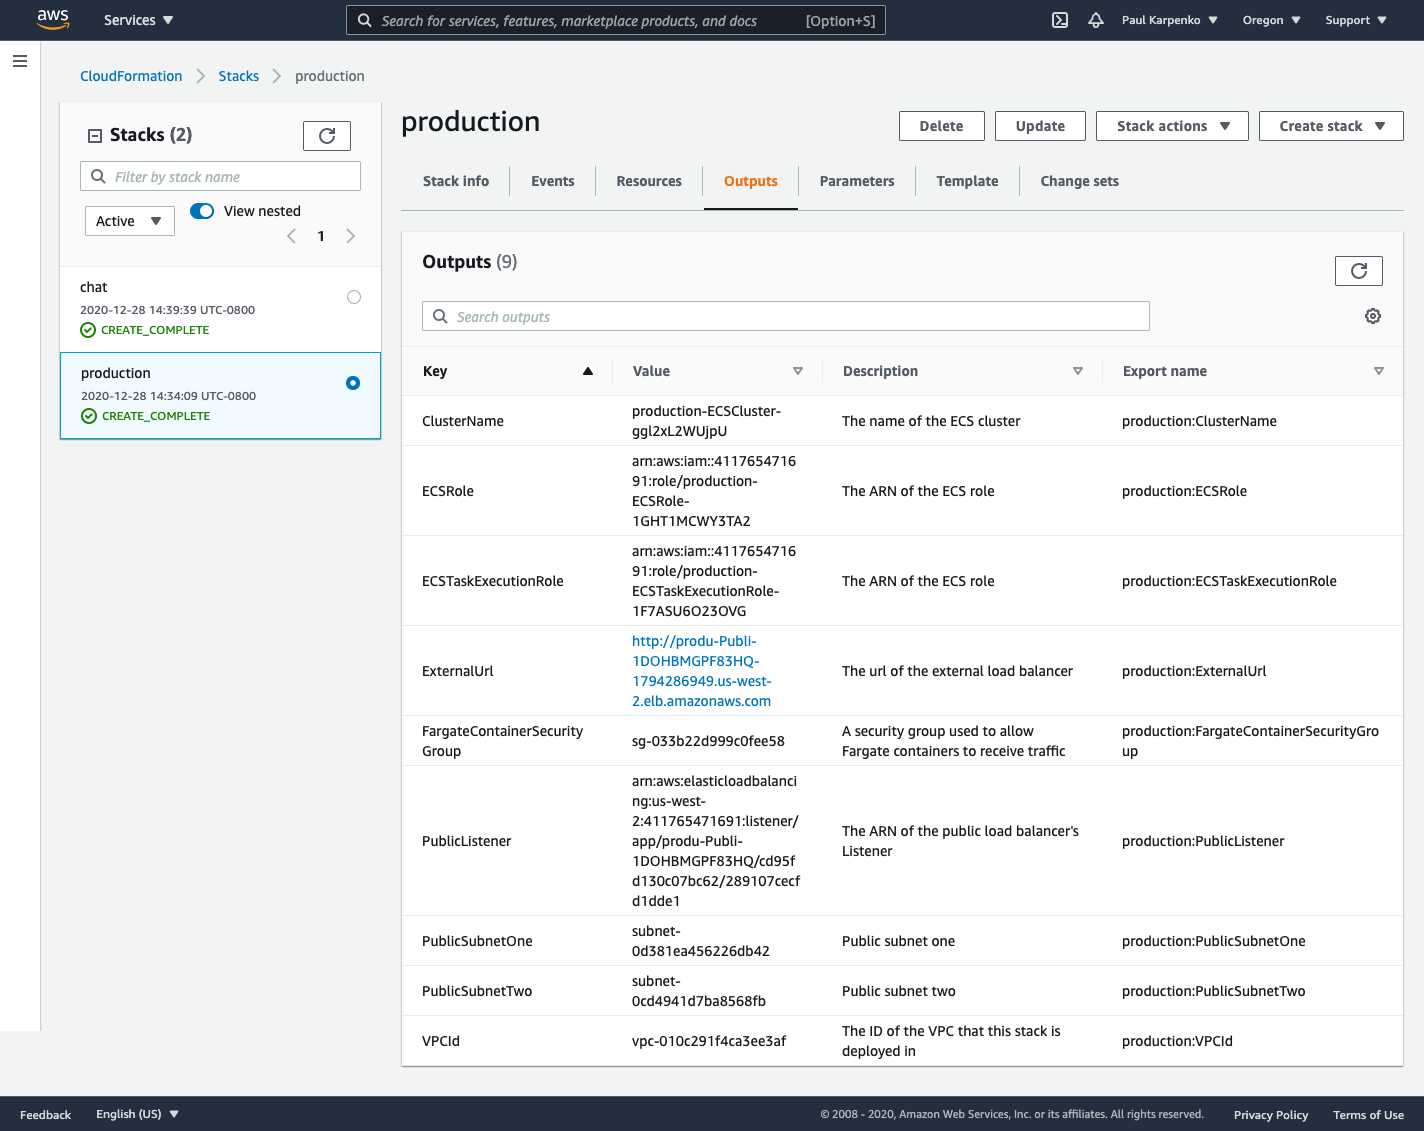Switch to the Template tab
This screenshot has height=1131, width=1424.
(x=967, y=181)
